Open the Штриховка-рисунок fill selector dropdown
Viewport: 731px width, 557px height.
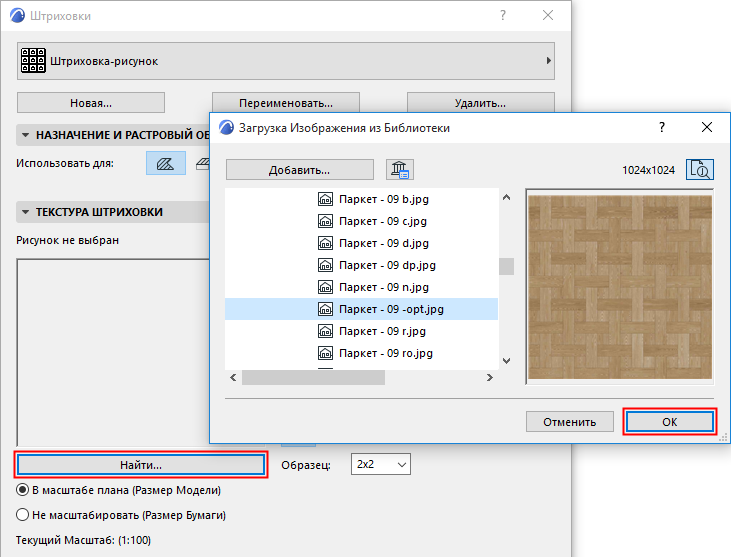click(286, 61)
